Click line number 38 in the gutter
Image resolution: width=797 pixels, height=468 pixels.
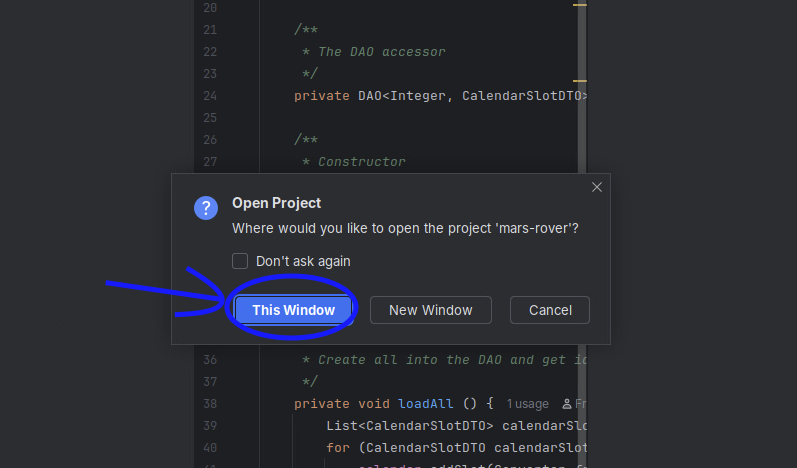click(x=209, y=404)
